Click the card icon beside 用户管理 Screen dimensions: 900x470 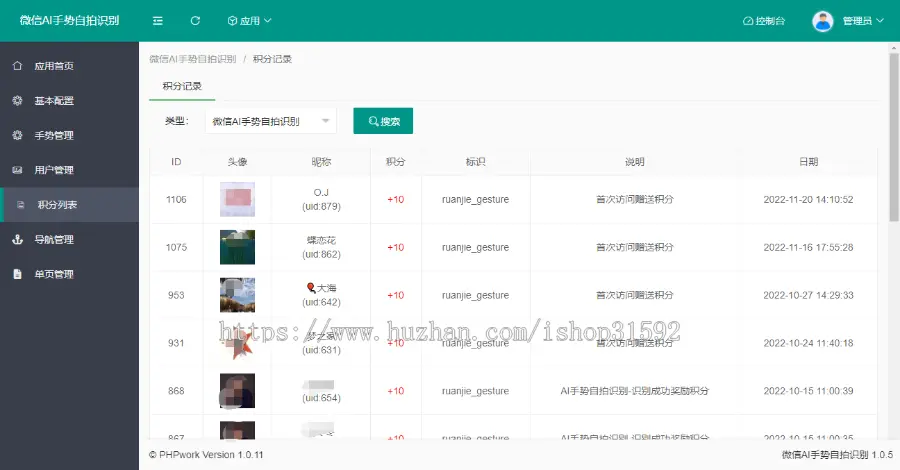tap(17, 170)
